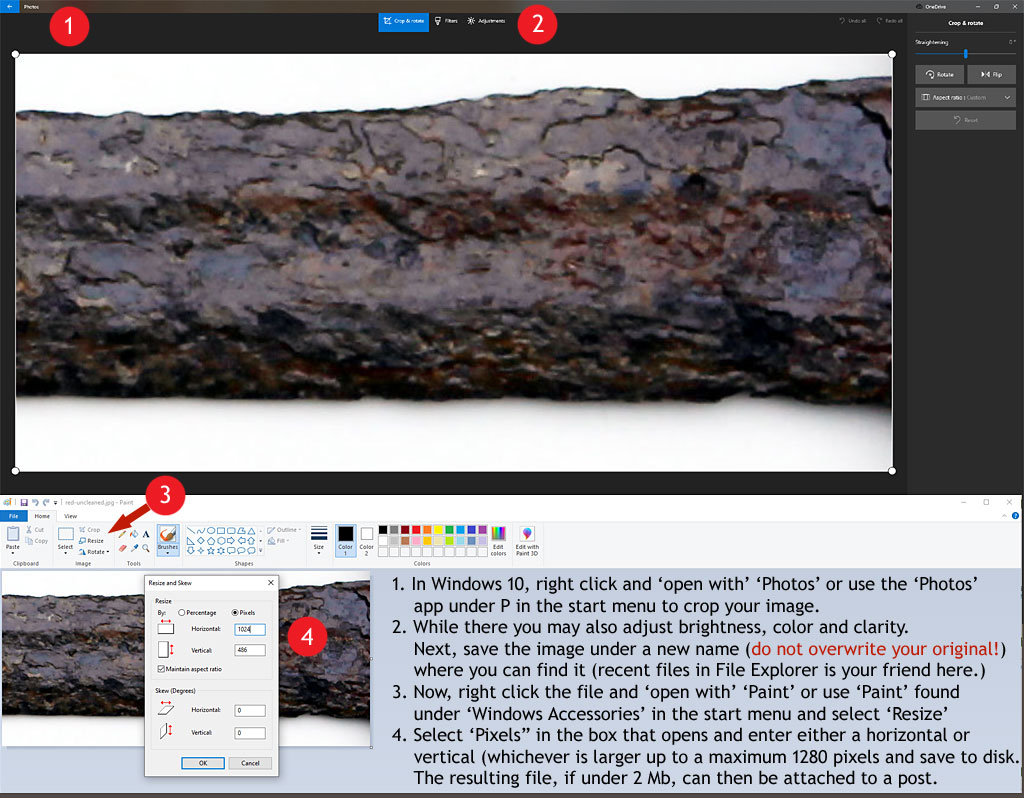The image size is (1024, 798).
Task: Click the Resize Vertical input field
Action: pos(250,650)
